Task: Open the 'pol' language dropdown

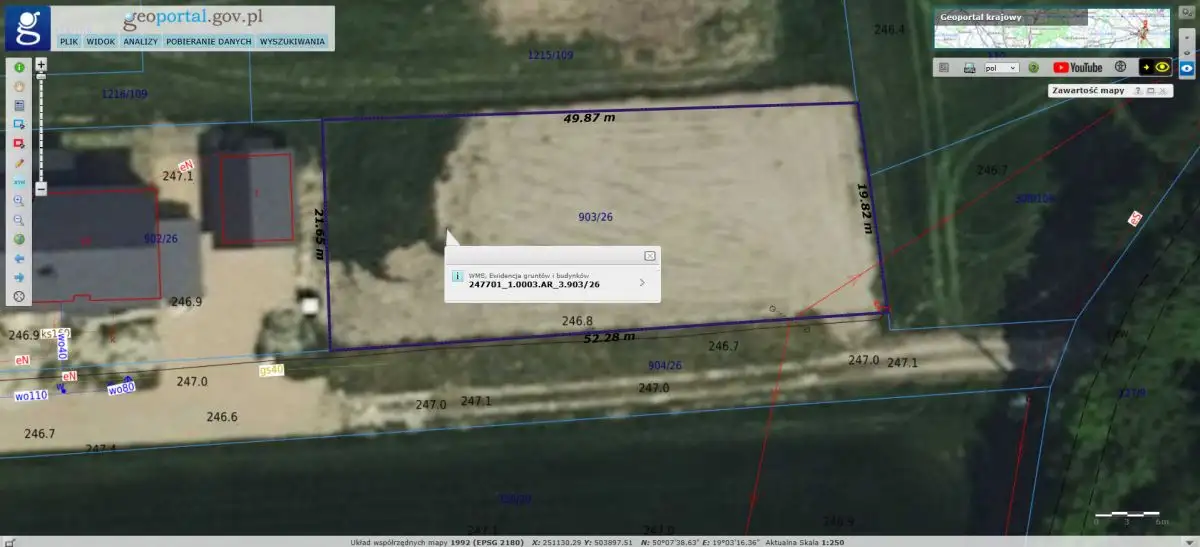Action: (1001, 68)
